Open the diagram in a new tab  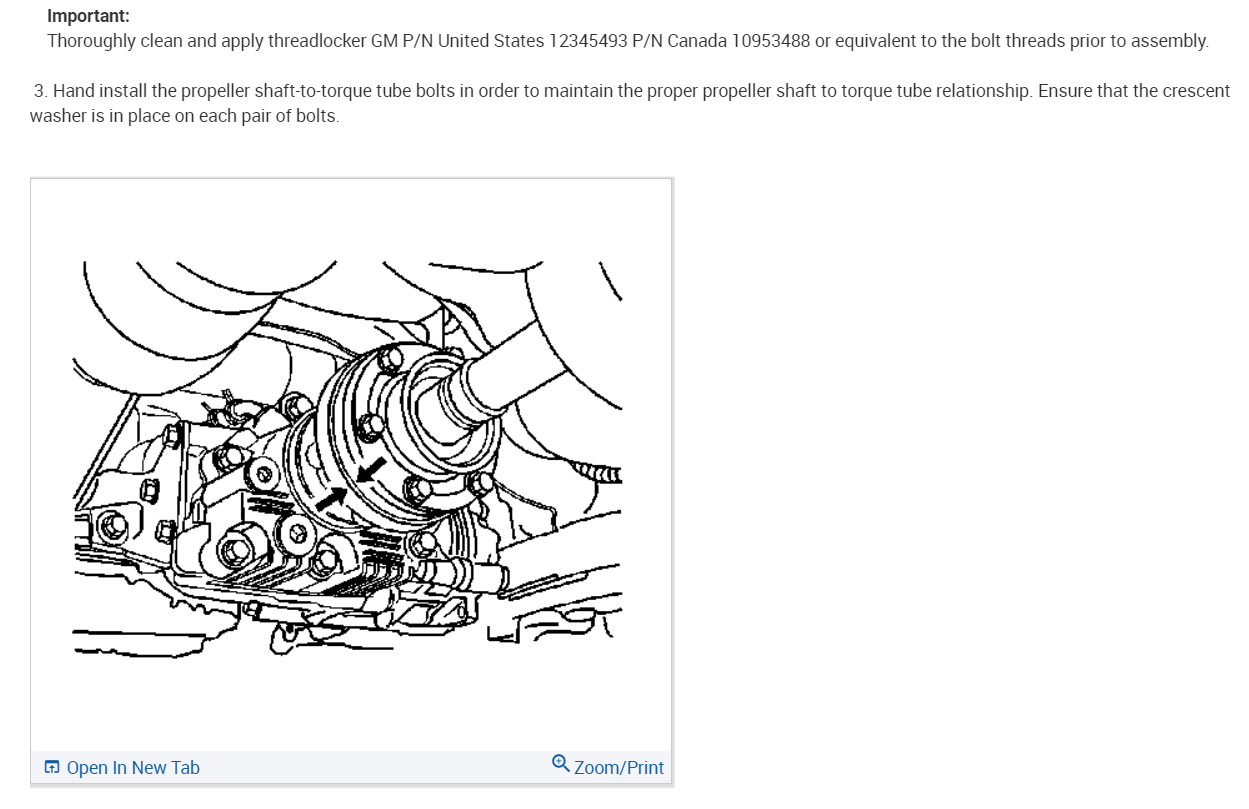[x=122, y=768]
